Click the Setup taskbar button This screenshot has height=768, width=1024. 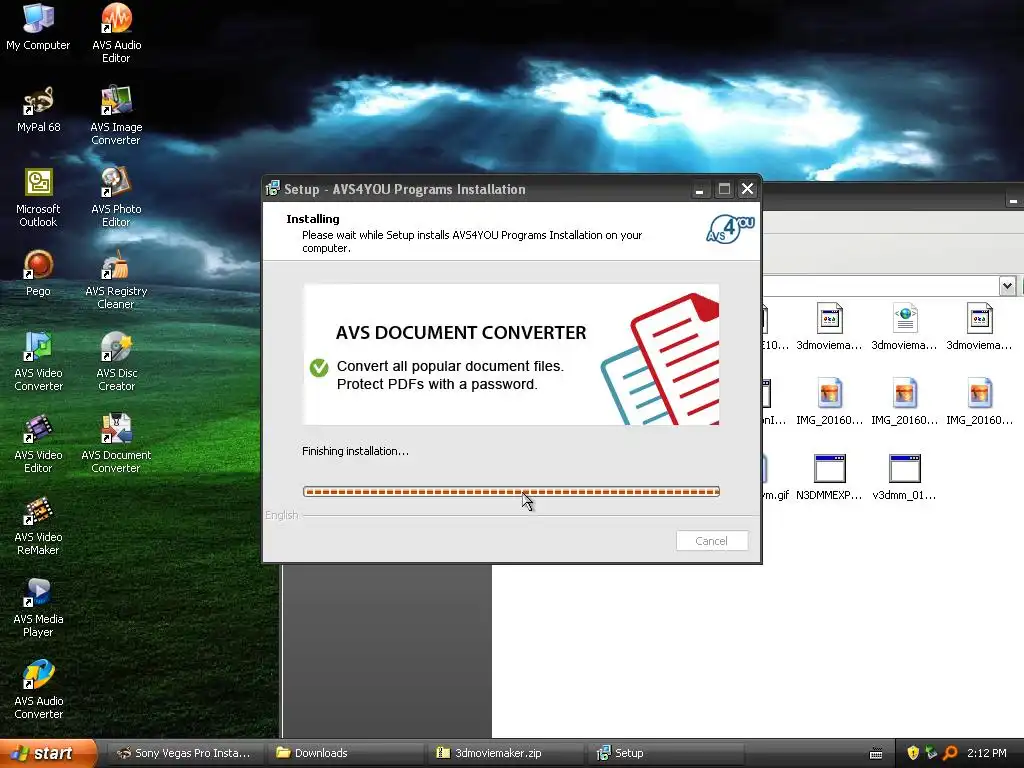click(x=666, y=753)
